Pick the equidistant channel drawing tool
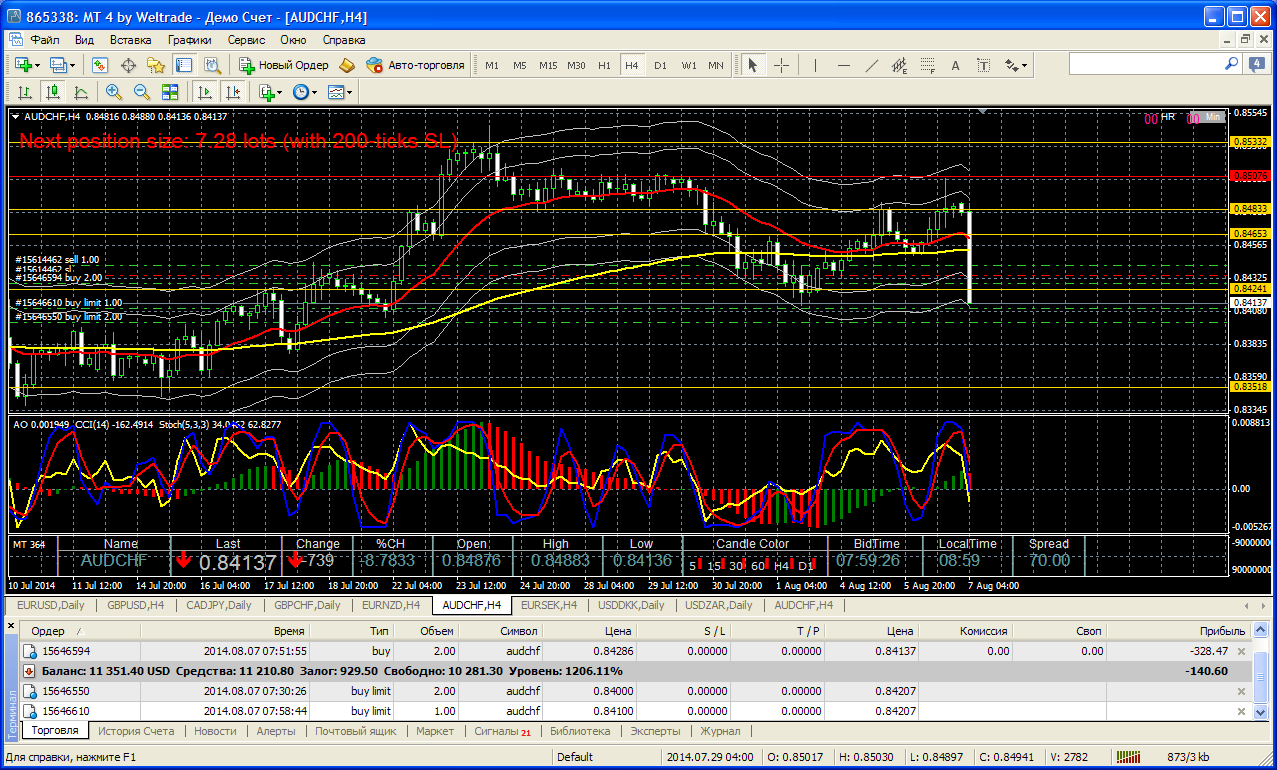The image size is (1277, 770). [899, 65]
